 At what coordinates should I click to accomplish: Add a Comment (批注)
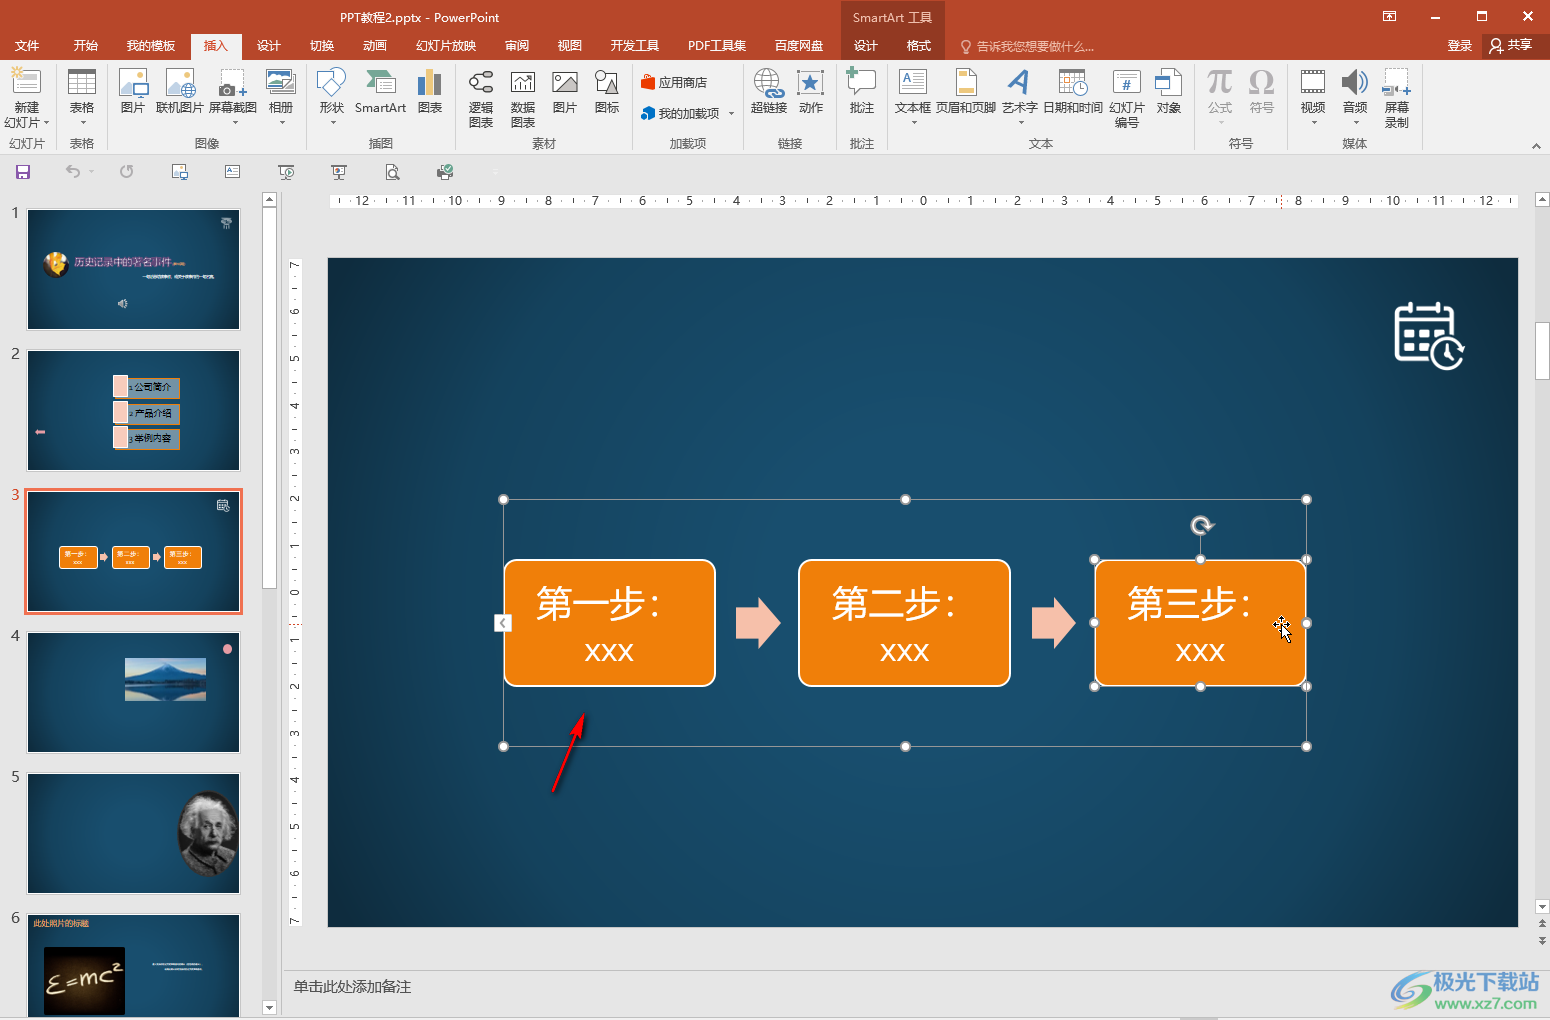[x=862, y=92]
